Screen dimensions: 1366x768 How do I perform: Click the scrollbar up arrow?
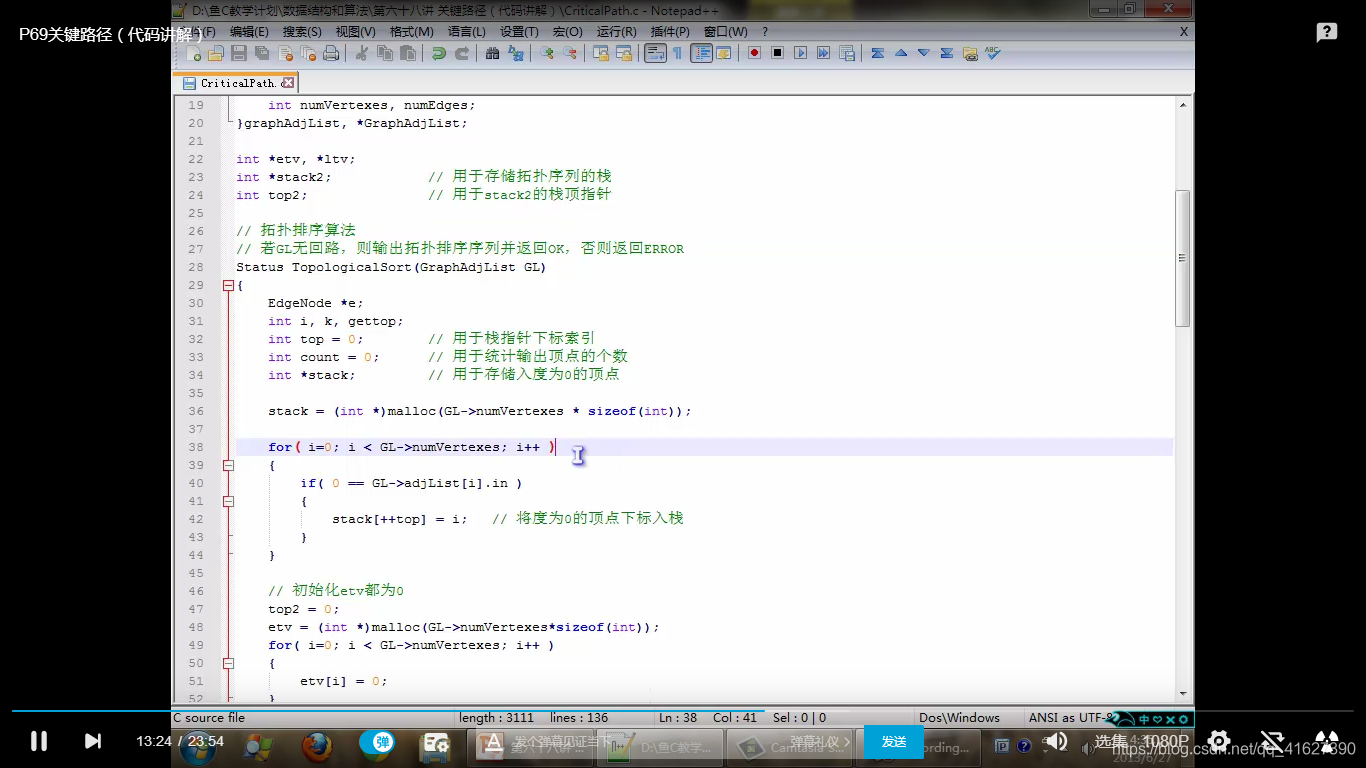(x=1183, y=104)
